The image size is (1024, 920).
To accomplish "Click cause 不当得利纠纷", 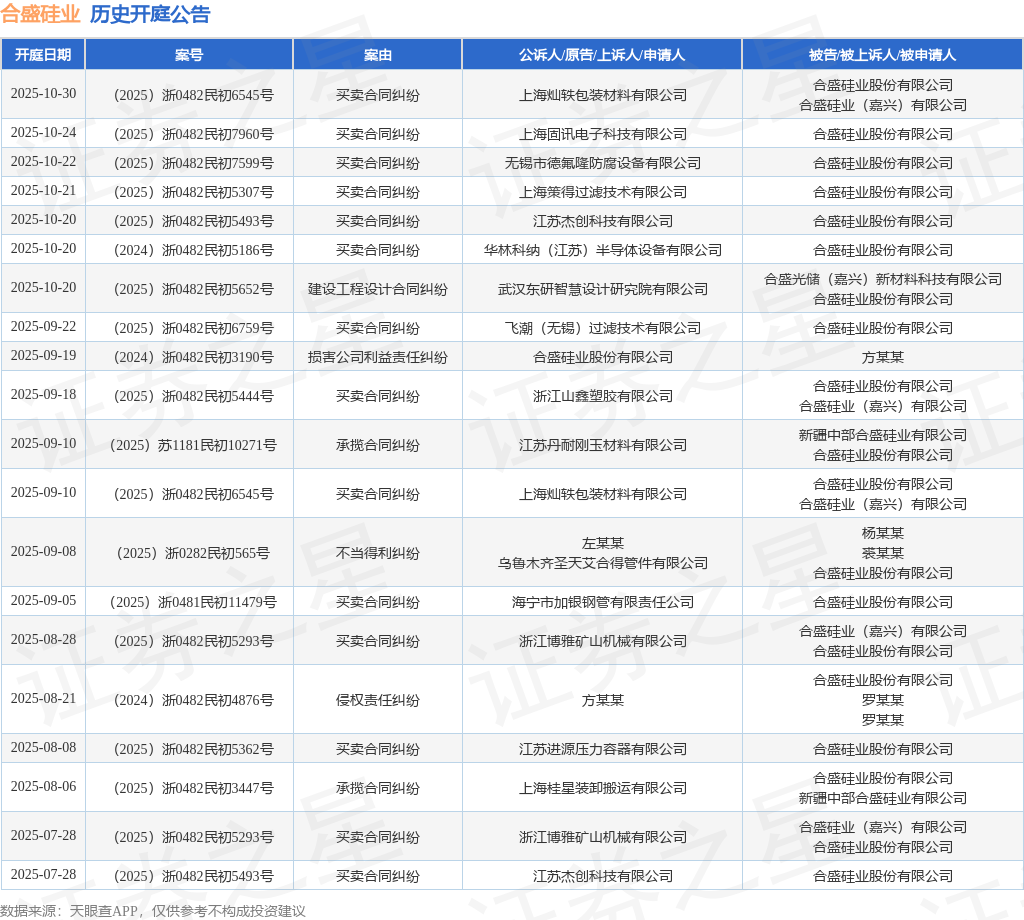I will click(x=377, y=553).
